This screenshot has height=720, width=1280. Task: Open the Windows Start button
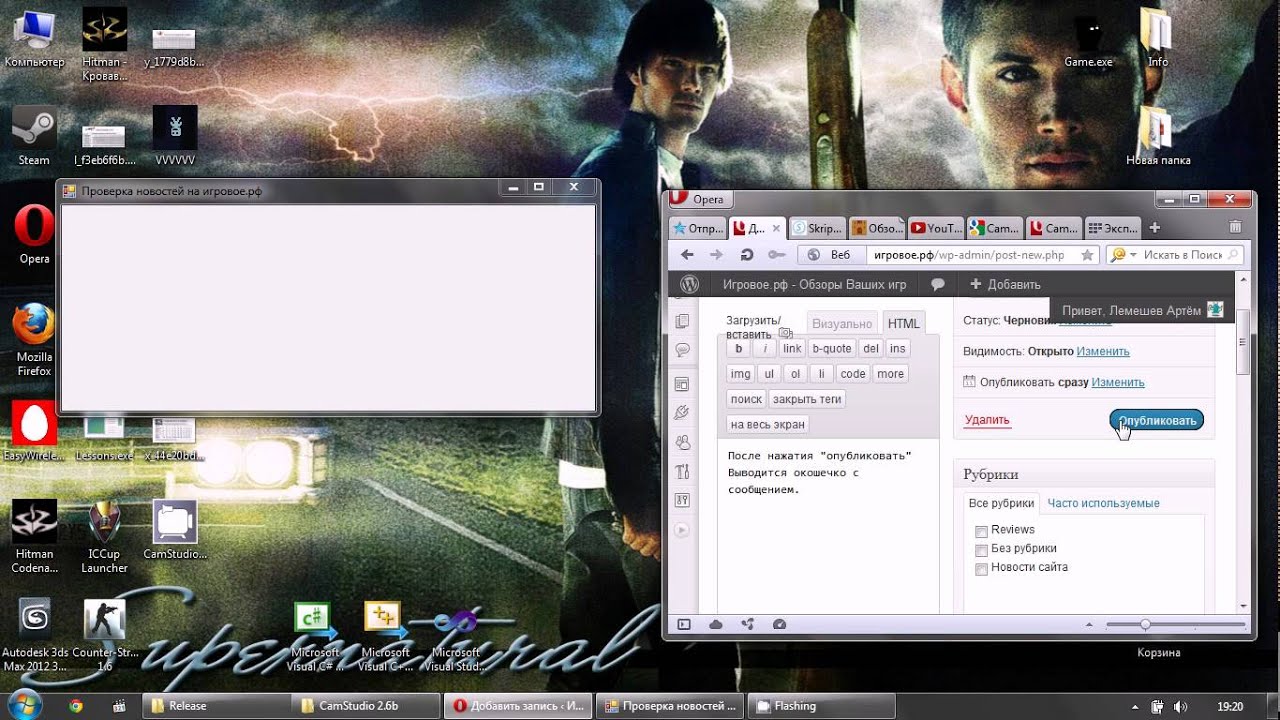click(24, 705)
